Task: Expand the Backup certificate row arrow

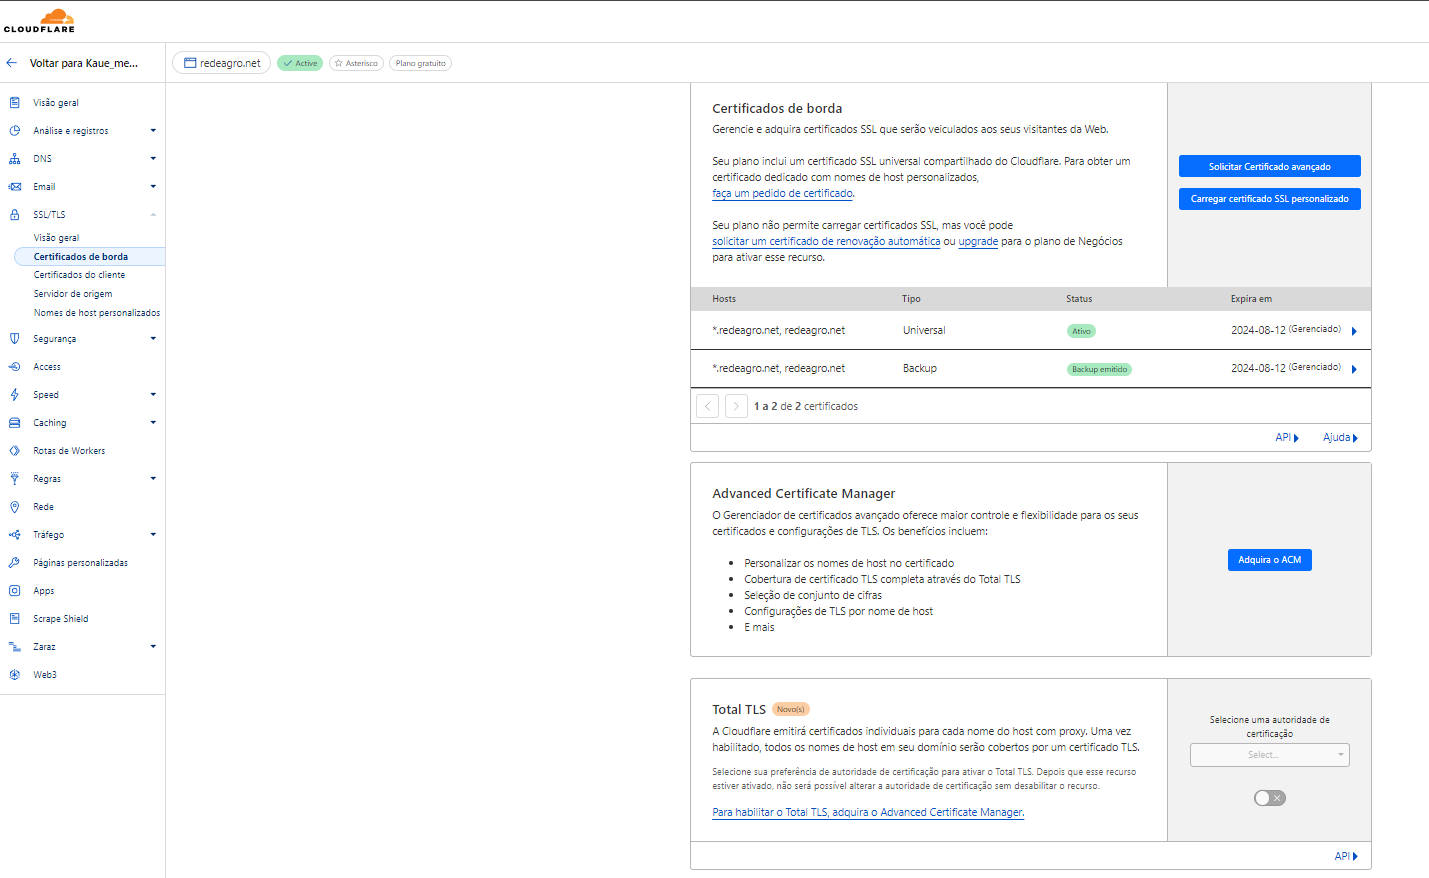Action: click(x=1354, y=369)
